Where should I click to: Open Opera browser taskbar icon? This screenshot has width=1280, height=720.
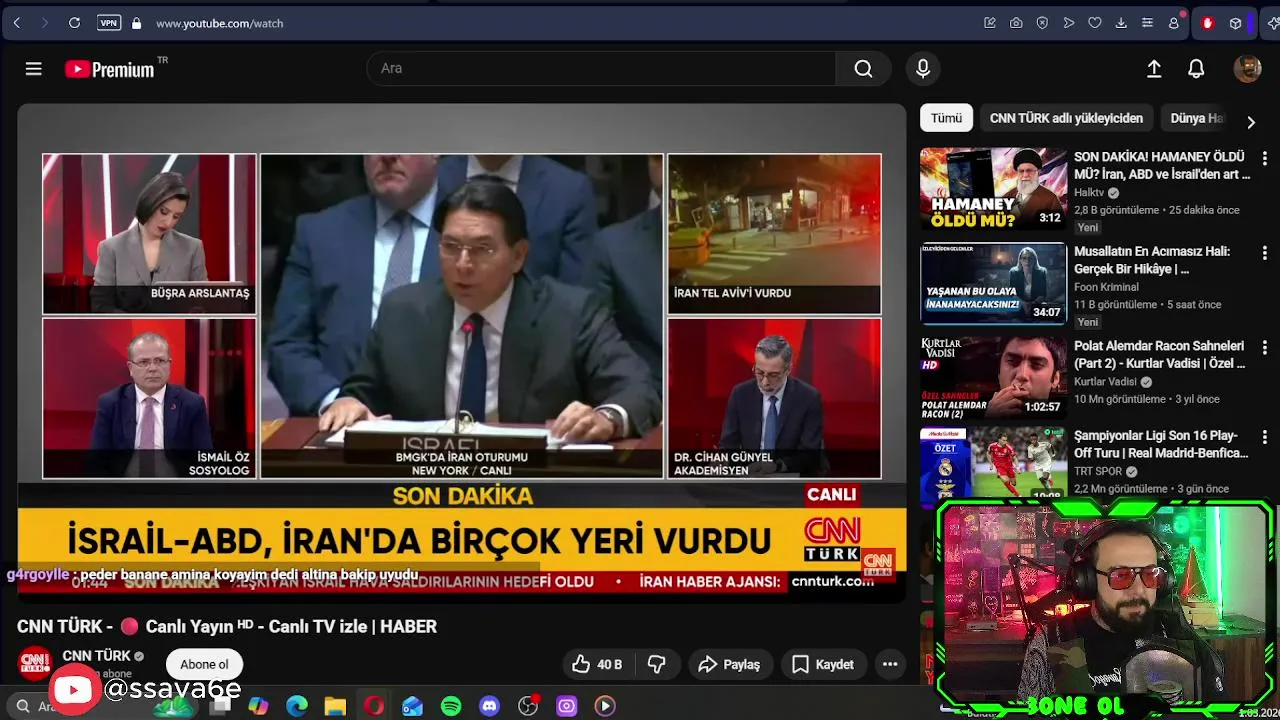[374, 706]
